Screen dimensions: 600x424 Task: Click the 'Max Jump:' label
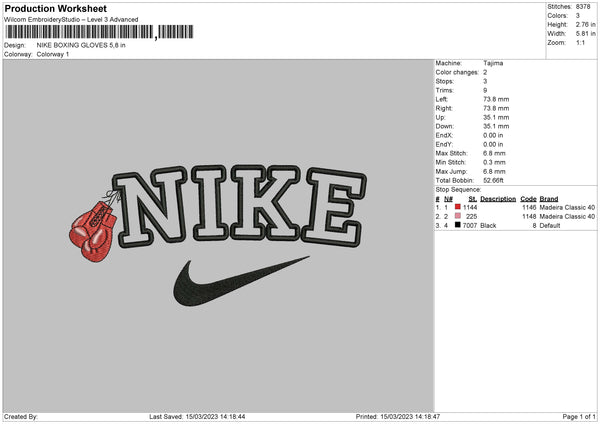click(x=452, y=171)
